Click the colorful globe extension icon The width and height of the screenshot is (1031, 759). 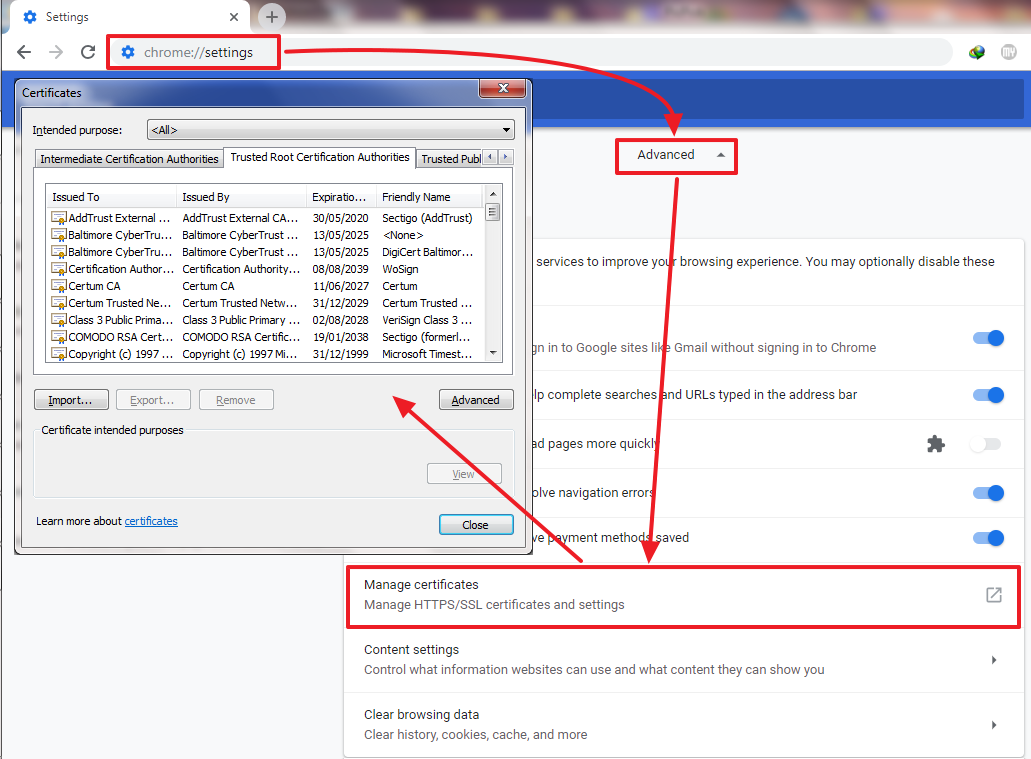pyautogui.click(x=976, y=52)
